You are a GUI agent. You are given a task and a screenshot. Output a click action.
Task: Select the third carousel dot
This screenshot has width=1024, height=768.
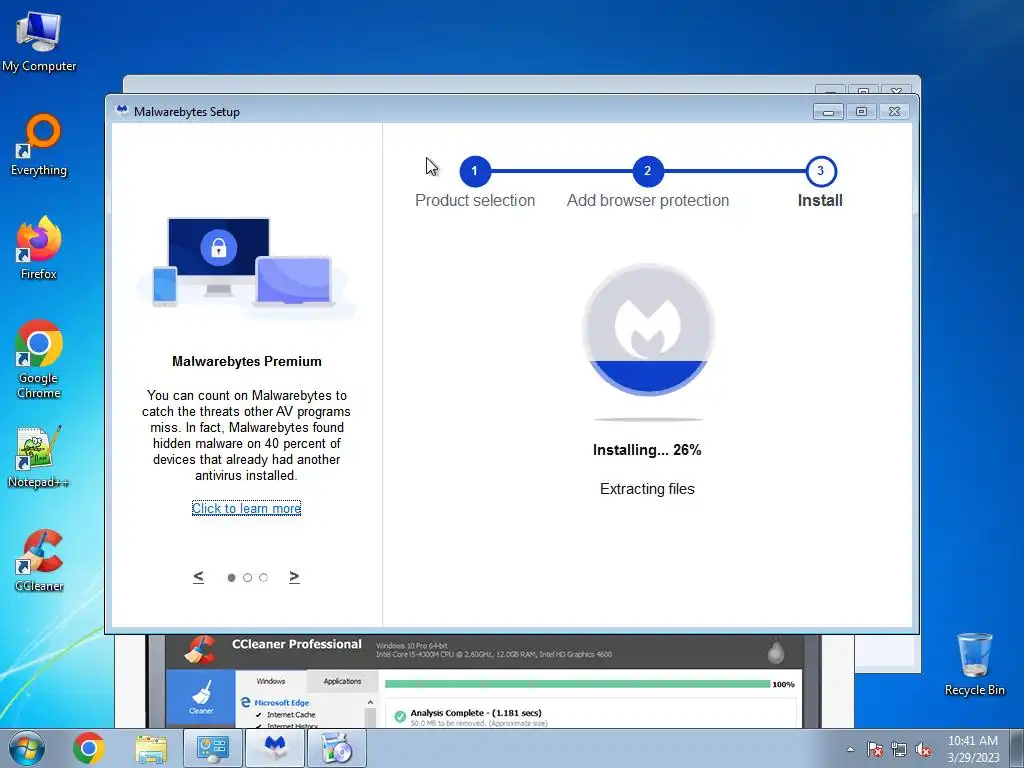click(263, 577)
